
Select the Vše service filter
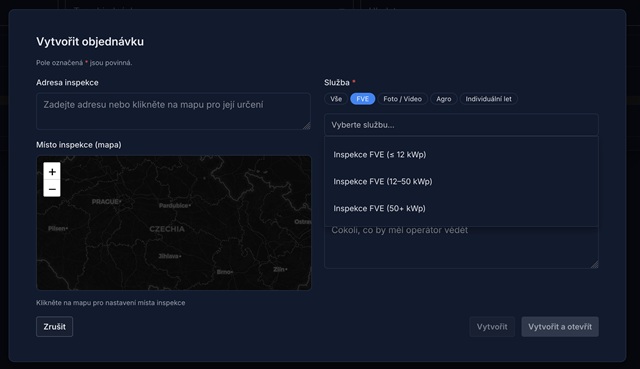[336, 99]
